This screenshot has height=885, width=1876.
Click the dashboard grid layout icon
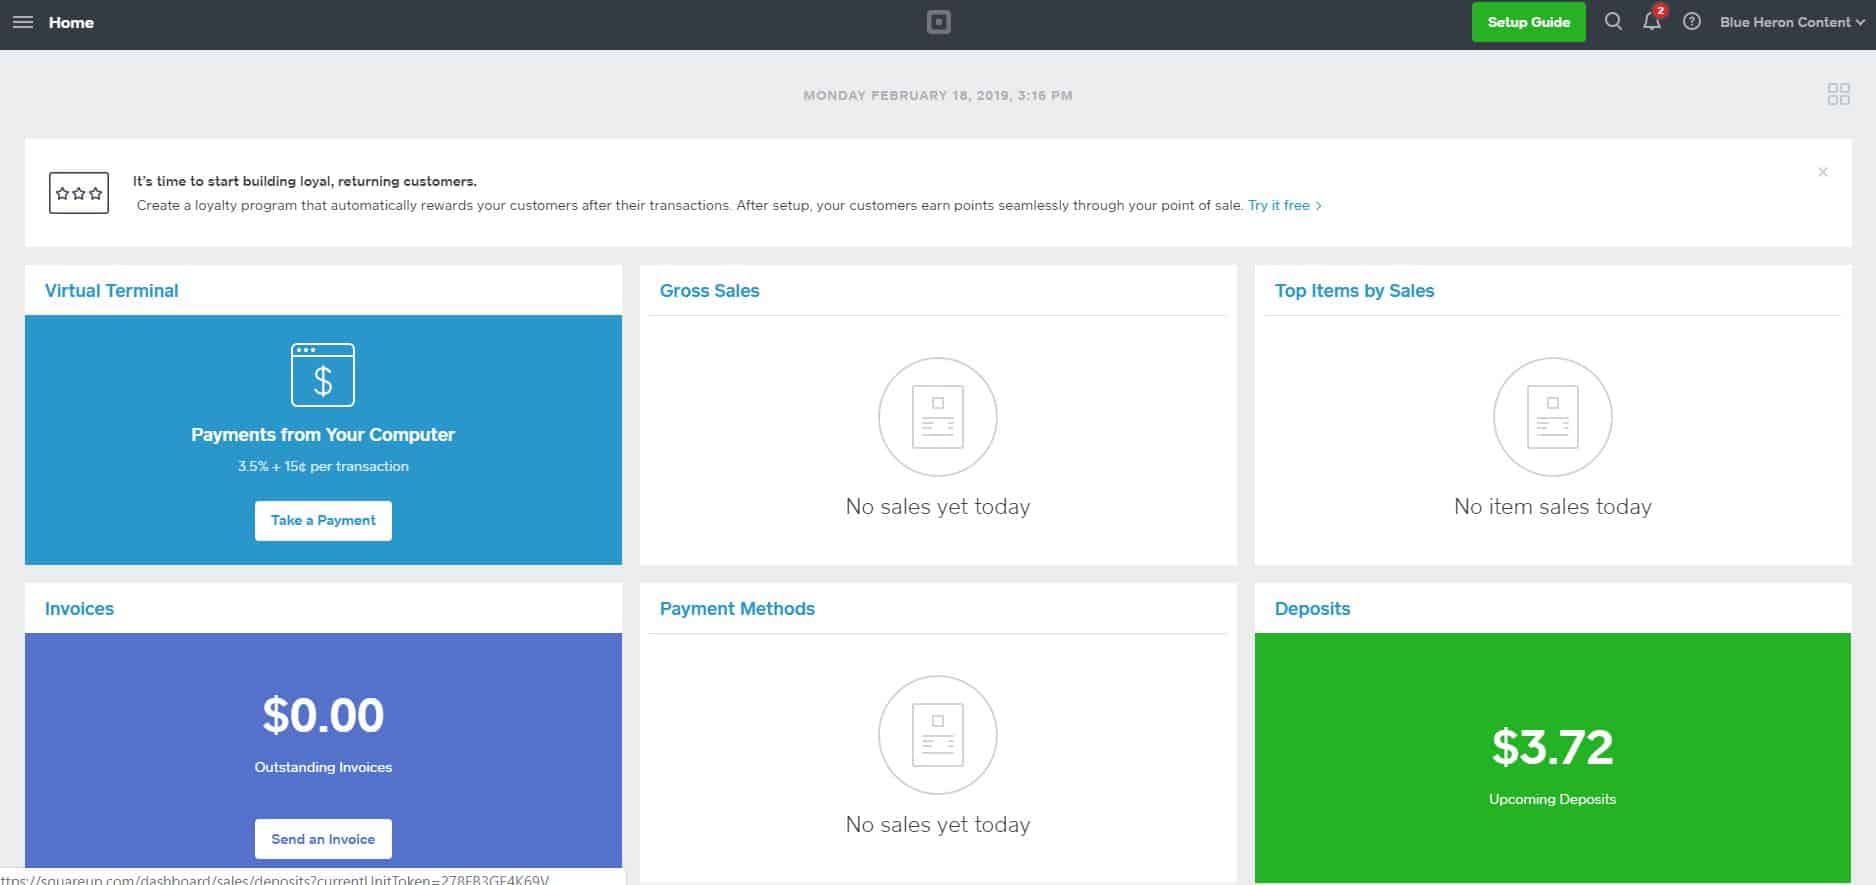[1838, 94]
